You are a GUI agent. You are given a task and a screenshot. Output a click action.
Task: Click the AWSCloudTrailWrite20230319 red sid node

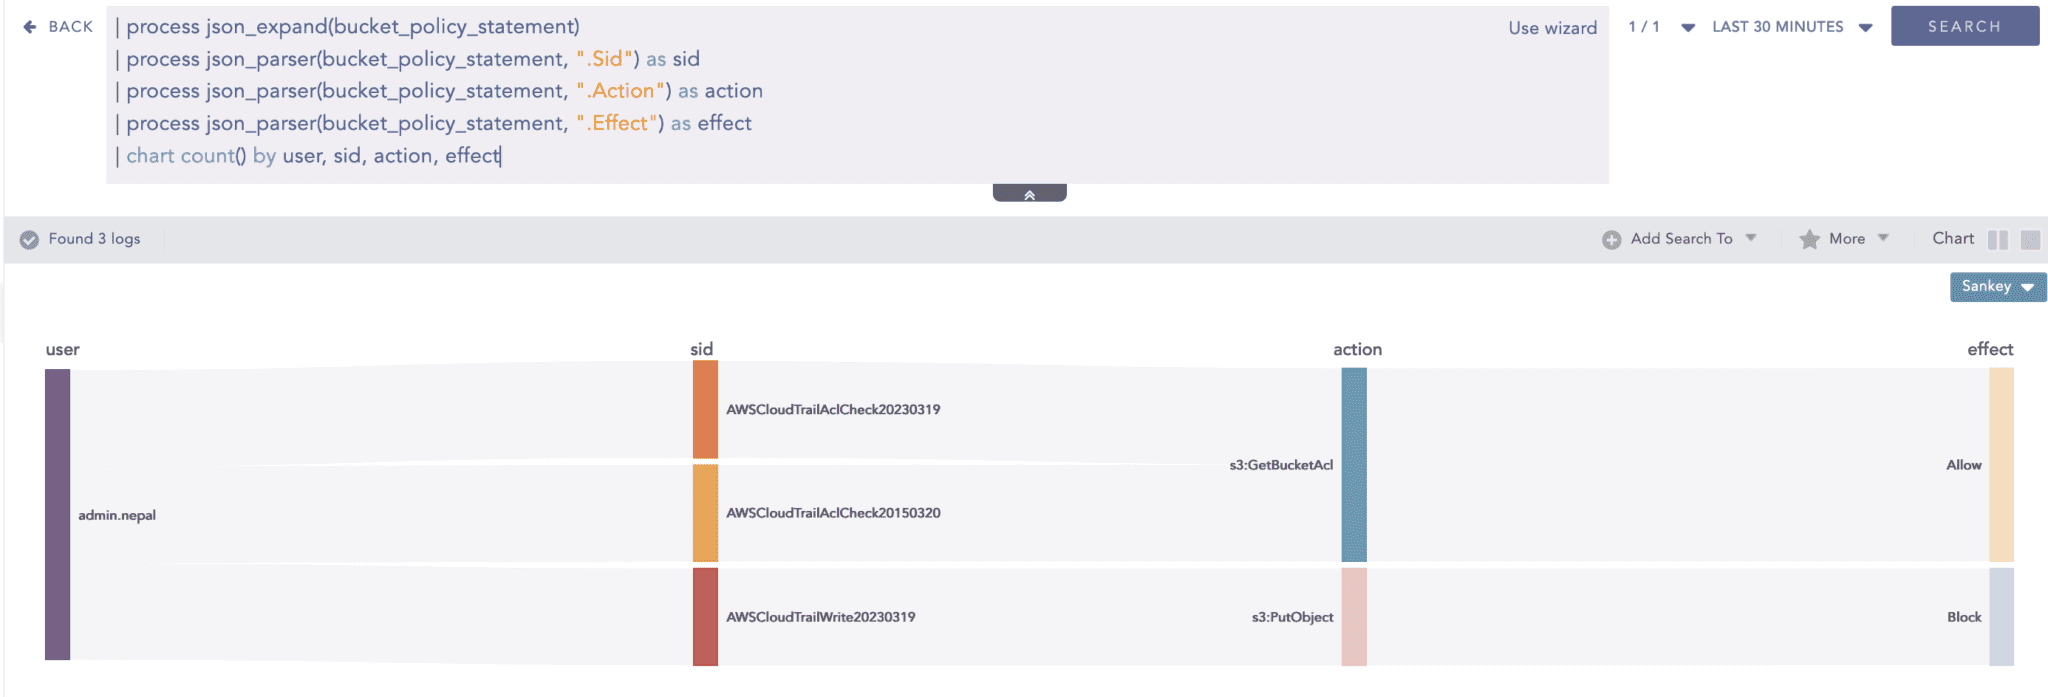pos(705,617)
